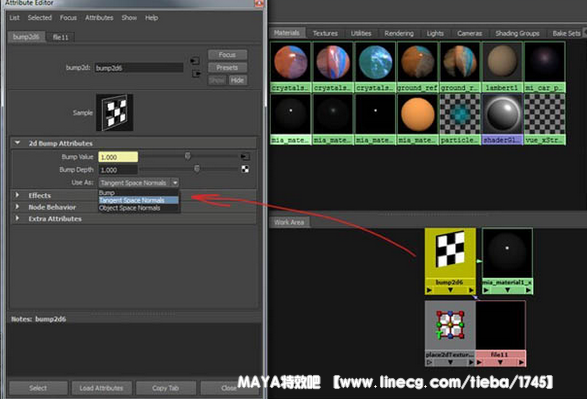Collapse the 2d Bump Attributes section
Screen dimensions: 587x399
click(17, 143)
